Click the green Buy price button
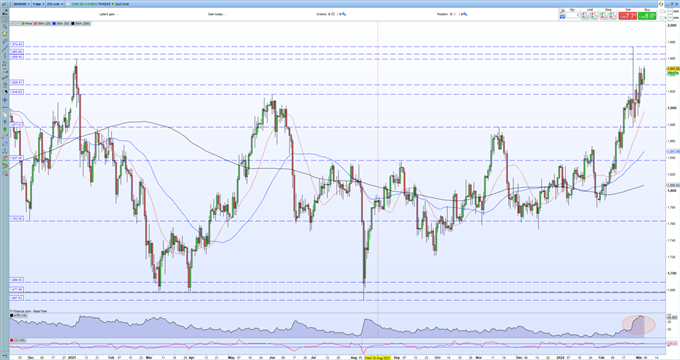Viewport: 680px width, 360px height. 647,16
